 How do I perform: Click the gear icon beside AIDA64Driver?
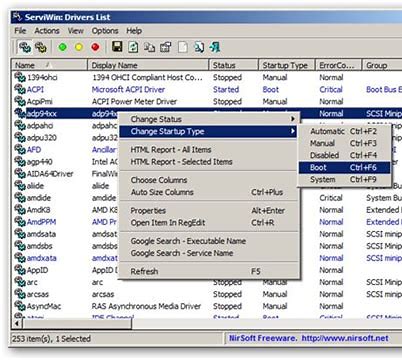pos(20,173)
